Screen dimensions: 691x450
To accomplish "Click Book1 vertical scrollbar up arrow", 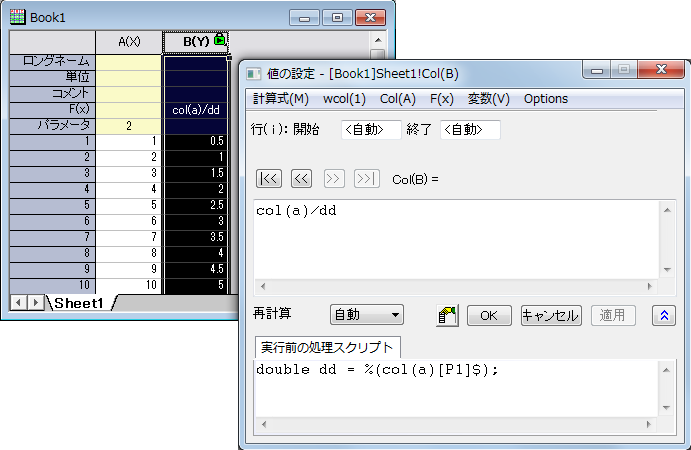I will coord(378,40).
